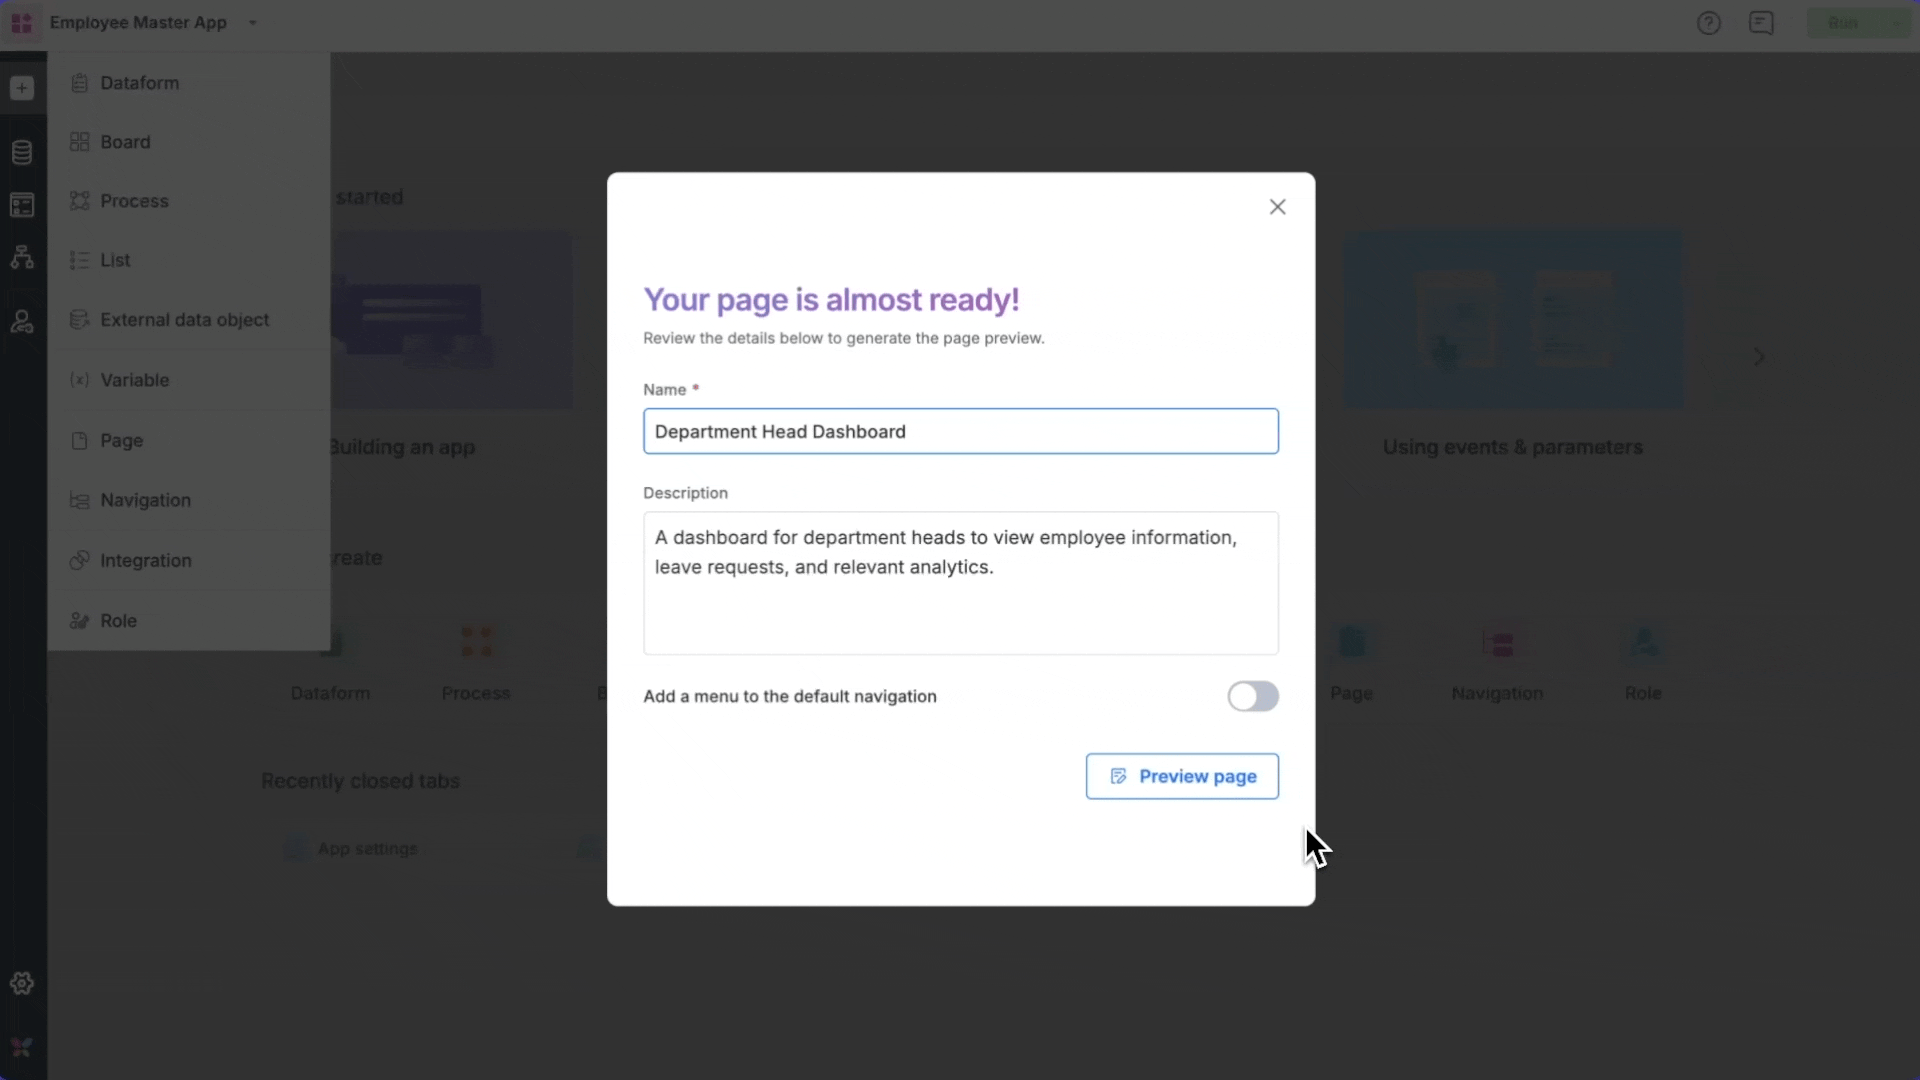
Task: Close the page creation dialog
Action: pyautogui.click(x=1277, y=207)
